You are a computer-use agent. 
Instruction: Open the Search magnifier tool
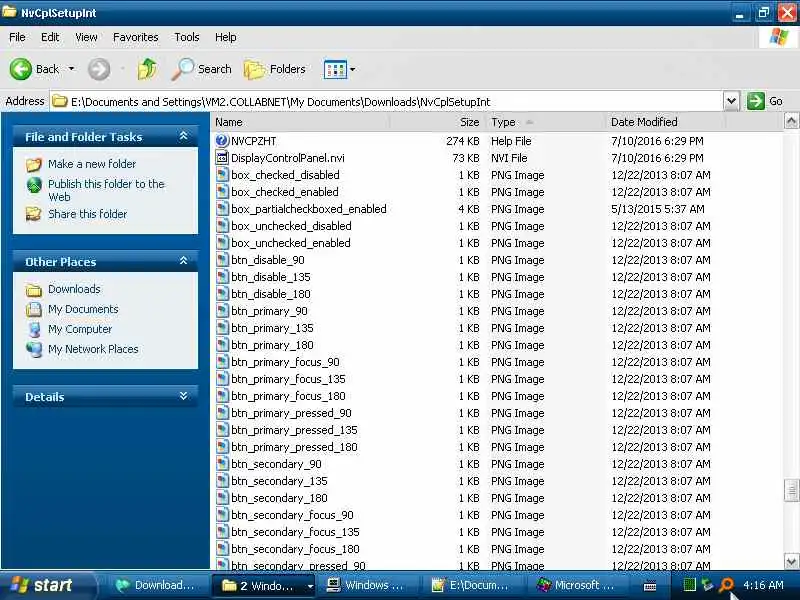[x=202, y=69]
